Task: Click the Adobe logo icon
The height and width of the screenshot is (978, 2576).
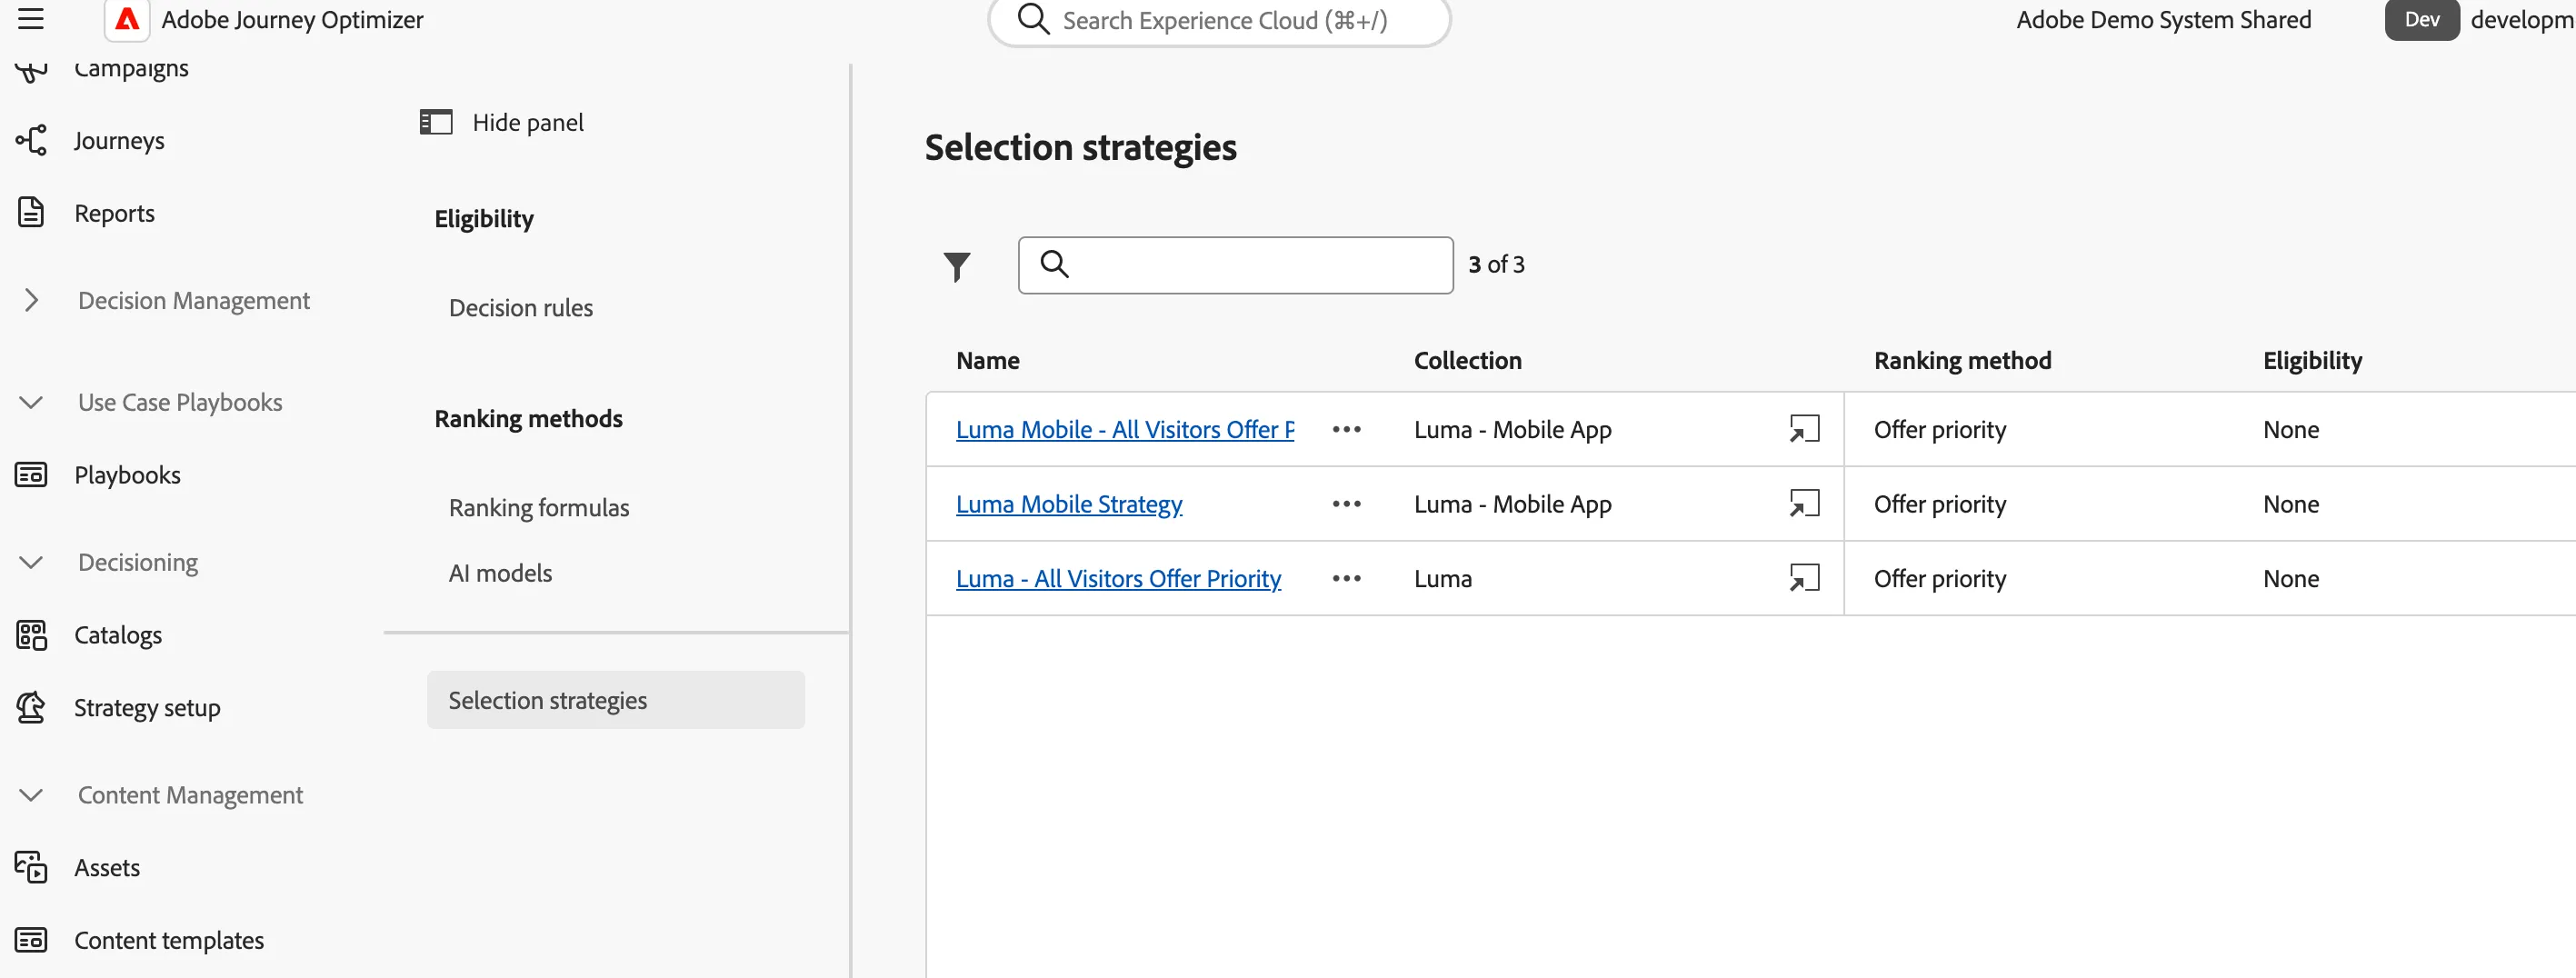Action: [127, 19]
